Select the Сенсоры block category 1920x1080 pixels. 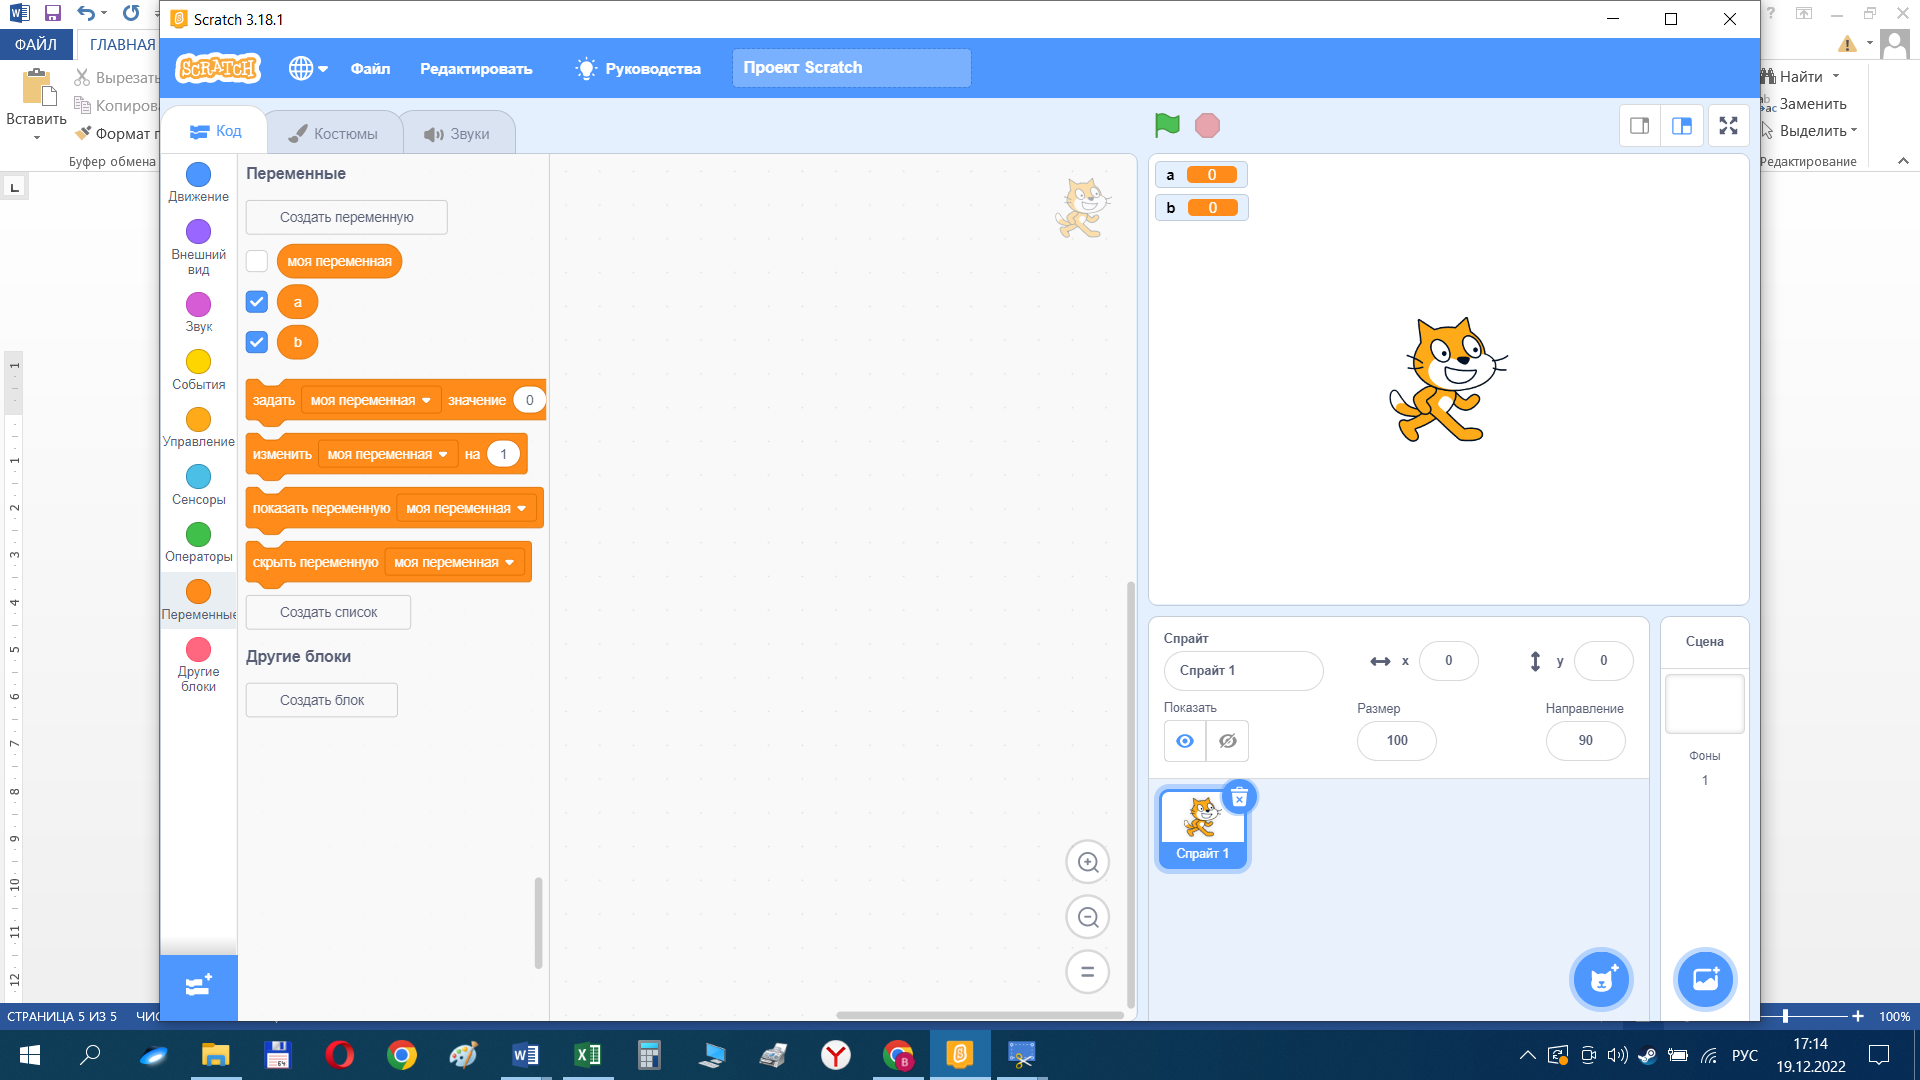coord(198,485)
